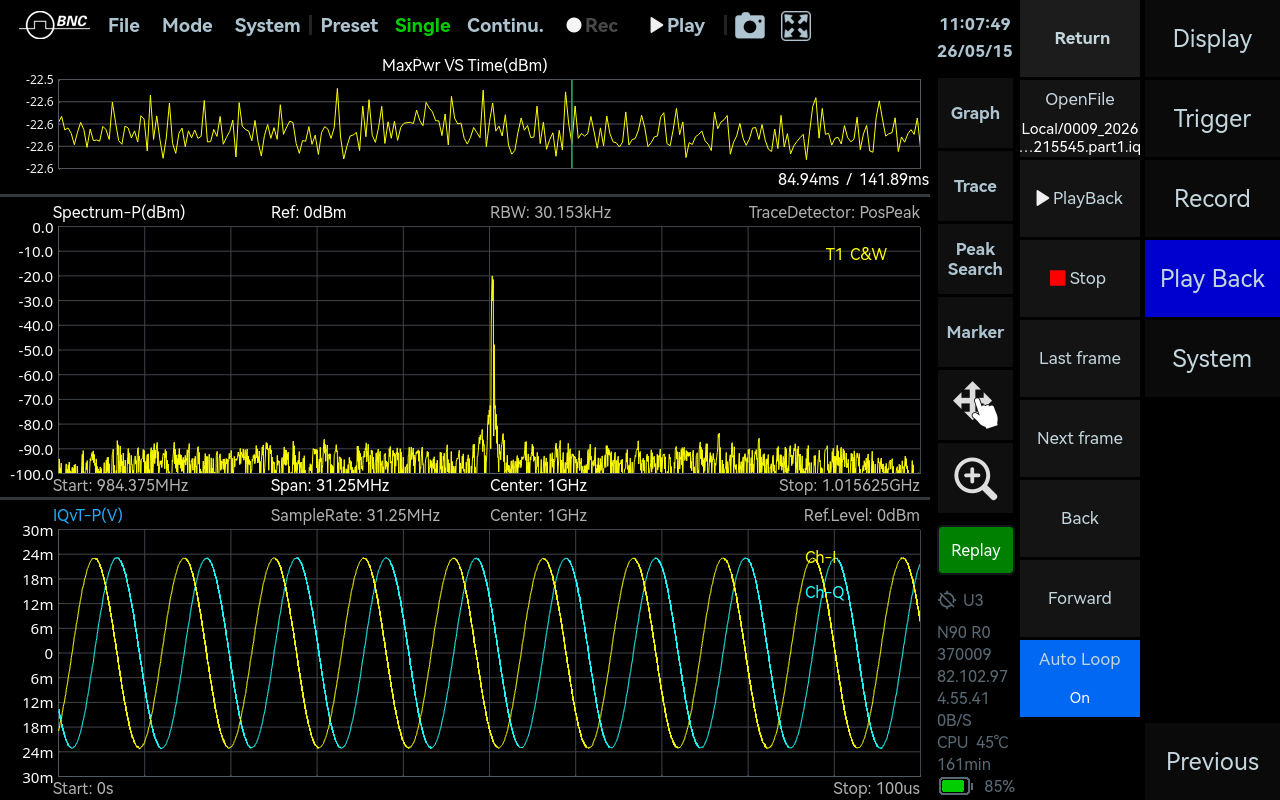Select the pan/move hand tool icon
The width and height of the screenshot is (1280, 800).
click(x=975, y=405)
